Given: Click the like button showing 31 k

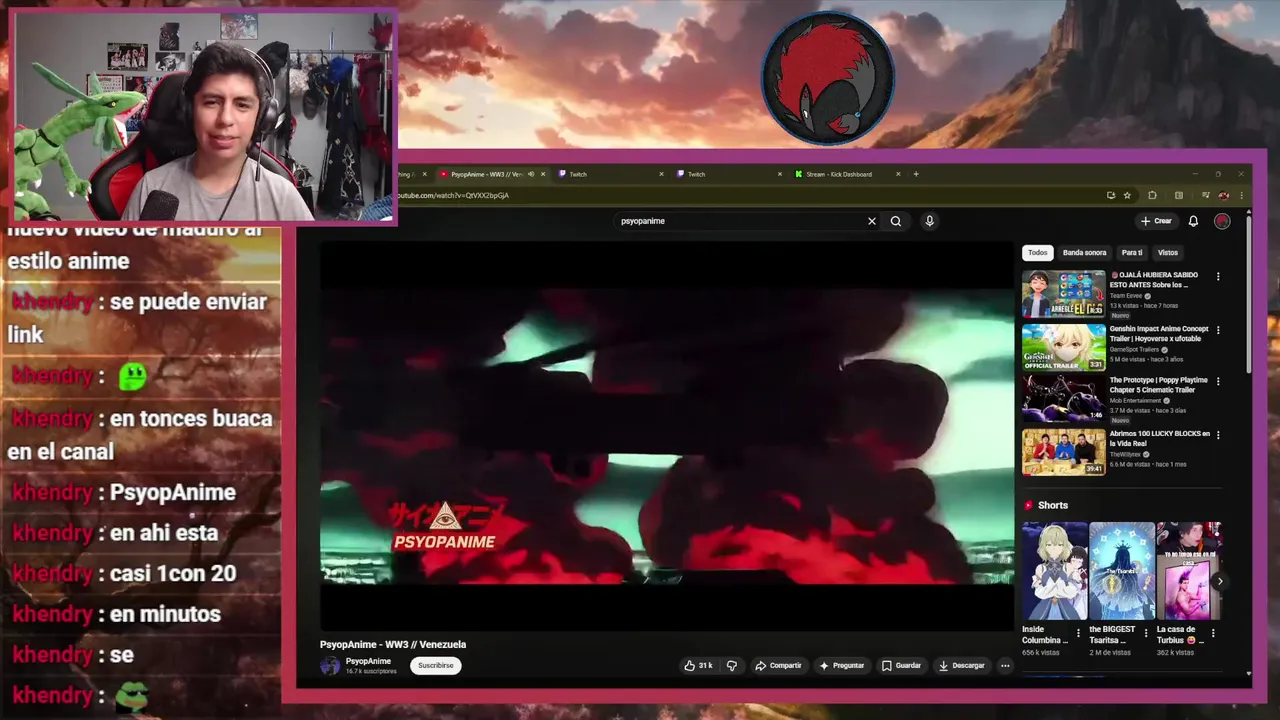Looking at the screenshot, I should [698, 665].
